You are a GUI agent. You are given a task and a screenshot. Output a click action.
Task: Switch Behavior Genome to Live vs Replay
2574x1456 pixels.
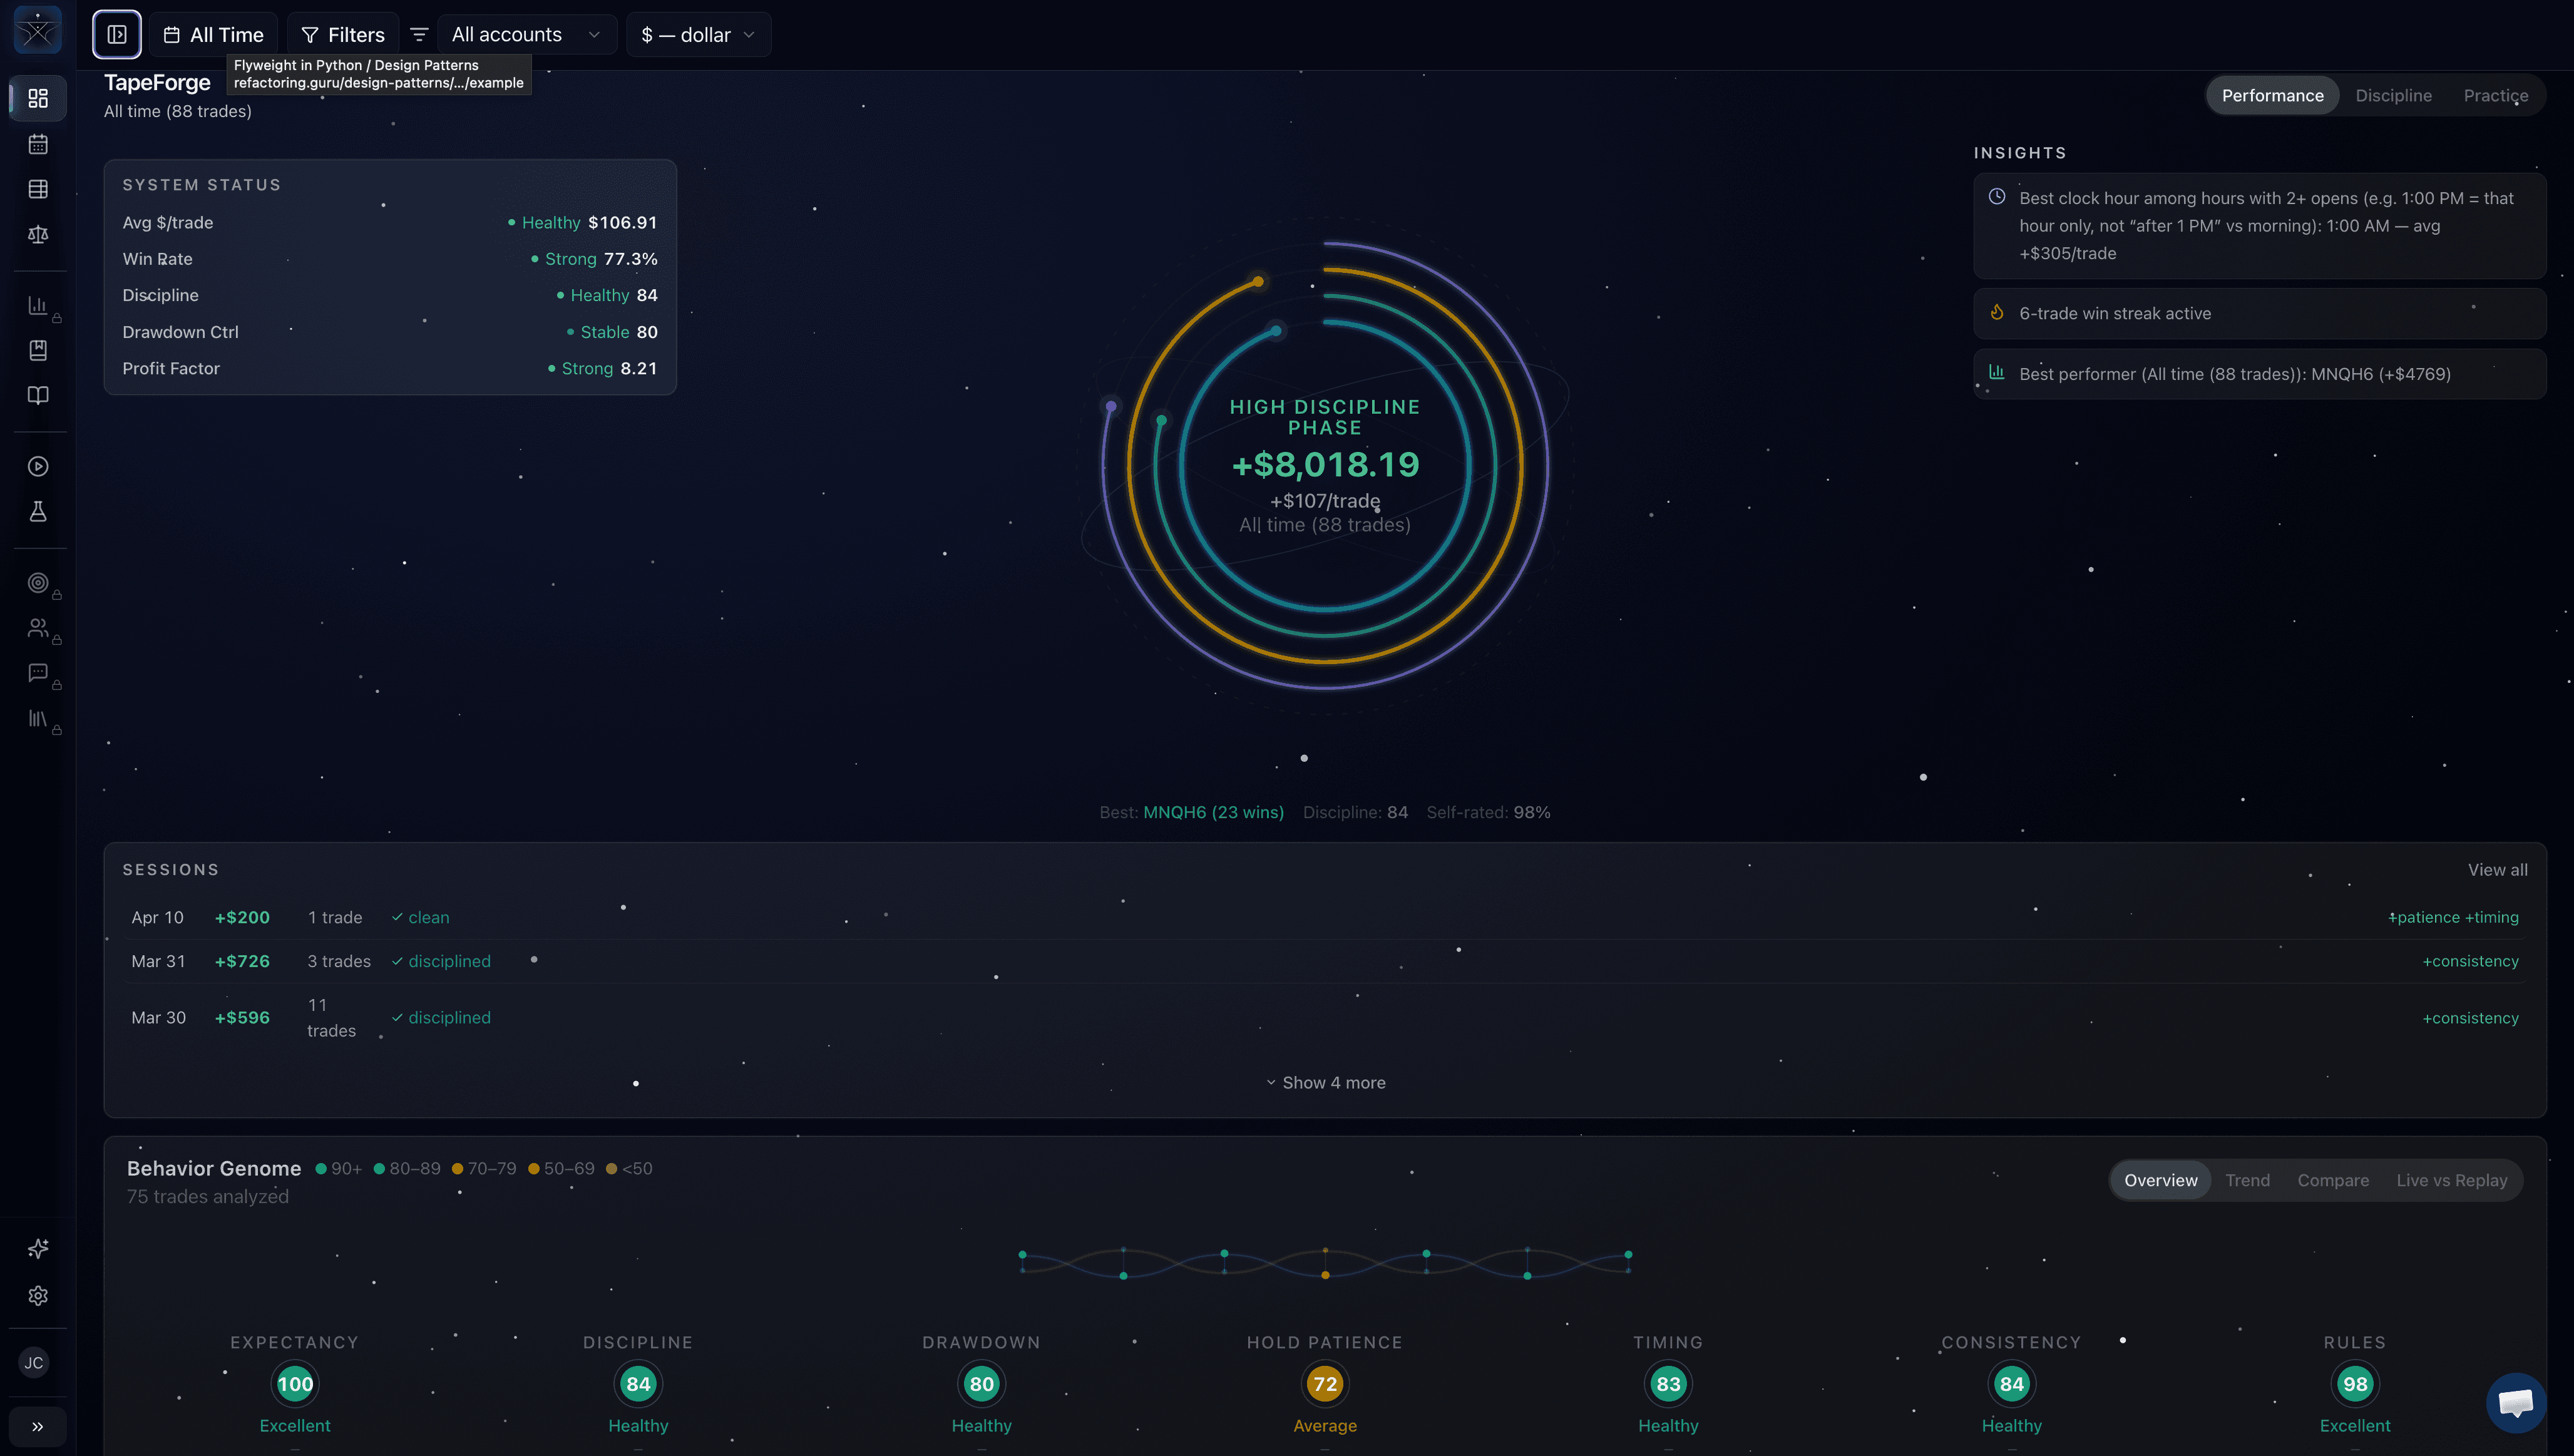2451,1180
